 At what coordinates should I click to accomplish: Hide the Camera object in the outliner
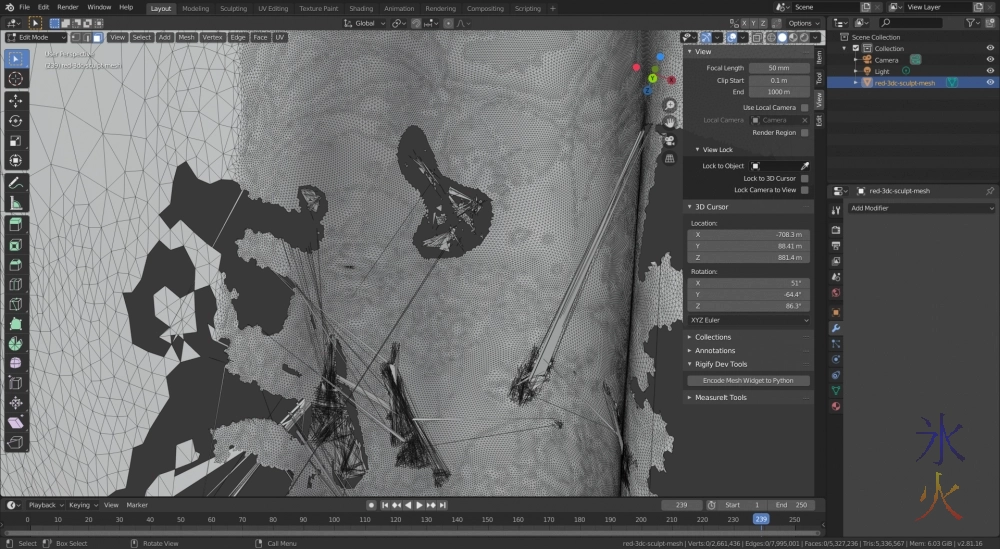coord(990,60)
